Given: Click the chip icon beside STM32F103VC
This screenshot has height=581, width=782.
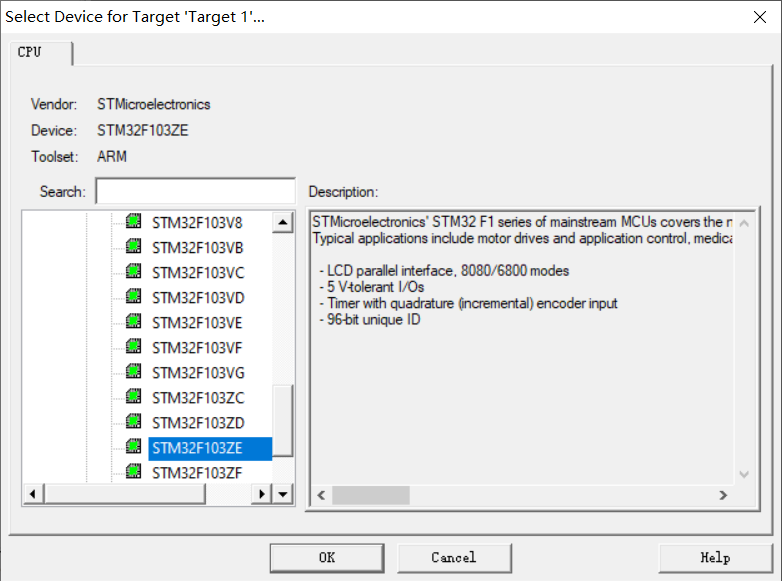Looking at the screenshot, I should [x=133, y=271].
